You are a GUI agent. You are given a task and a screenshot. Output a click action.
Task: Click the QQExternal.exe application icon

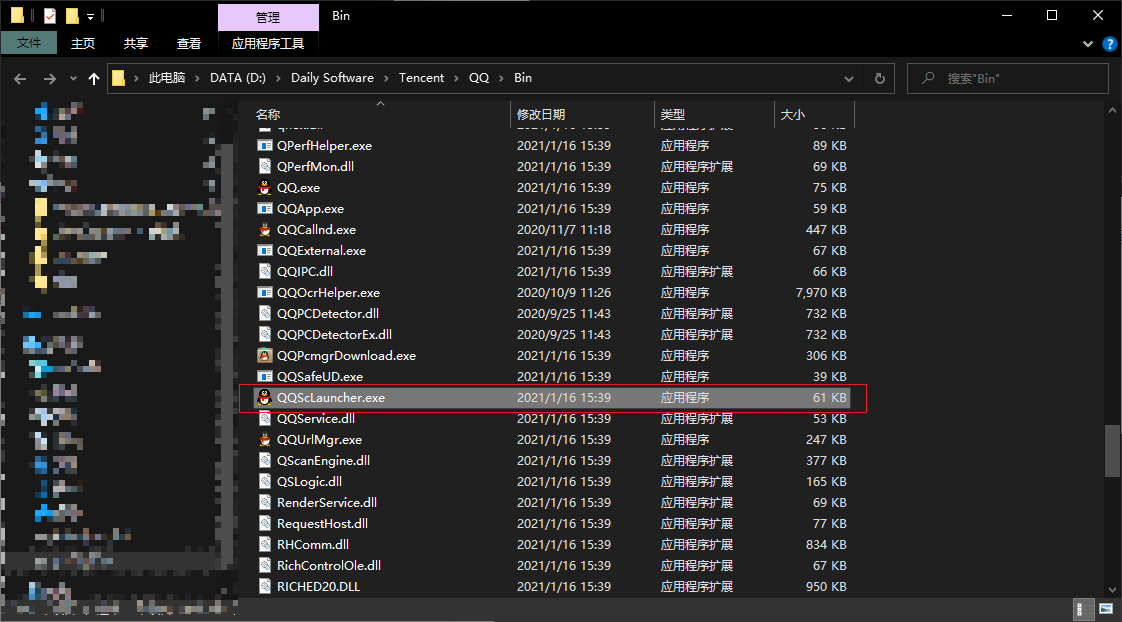(265, 251)
